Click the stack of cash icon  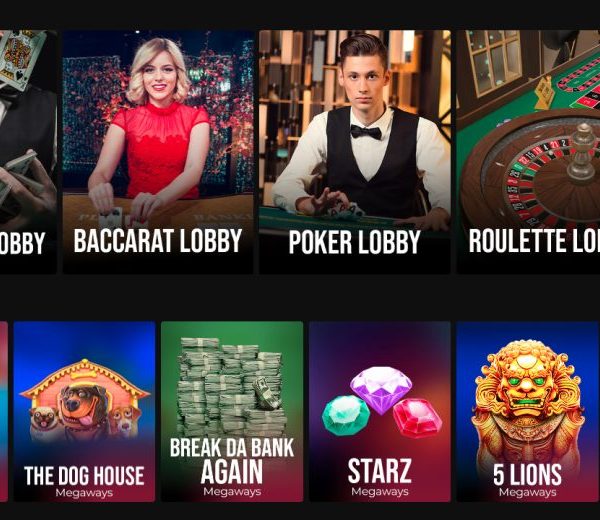click(233, 386)
